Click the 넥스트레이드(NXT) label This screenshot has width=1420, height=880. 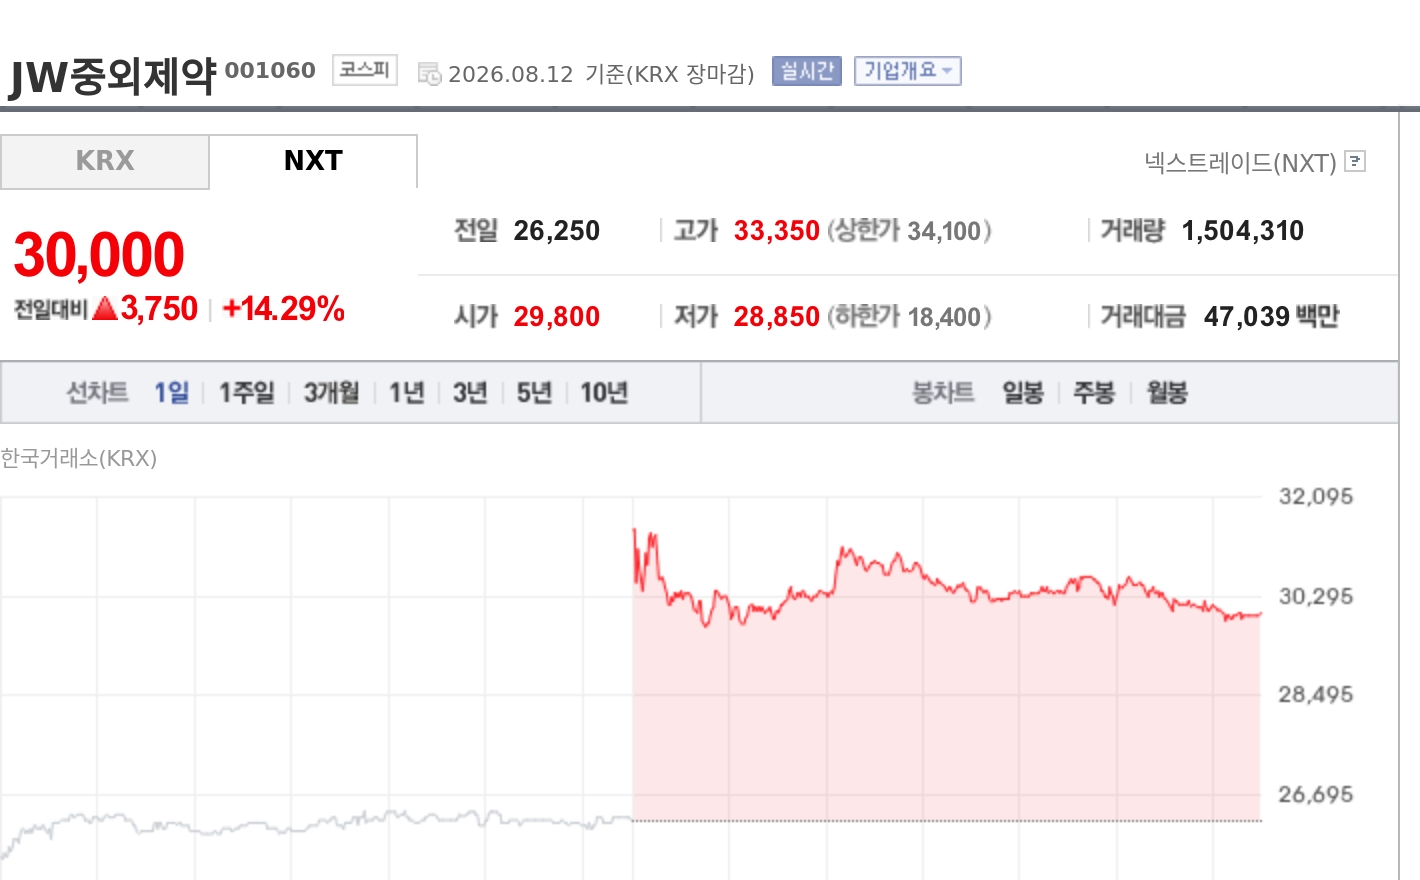click(1240, 162)
